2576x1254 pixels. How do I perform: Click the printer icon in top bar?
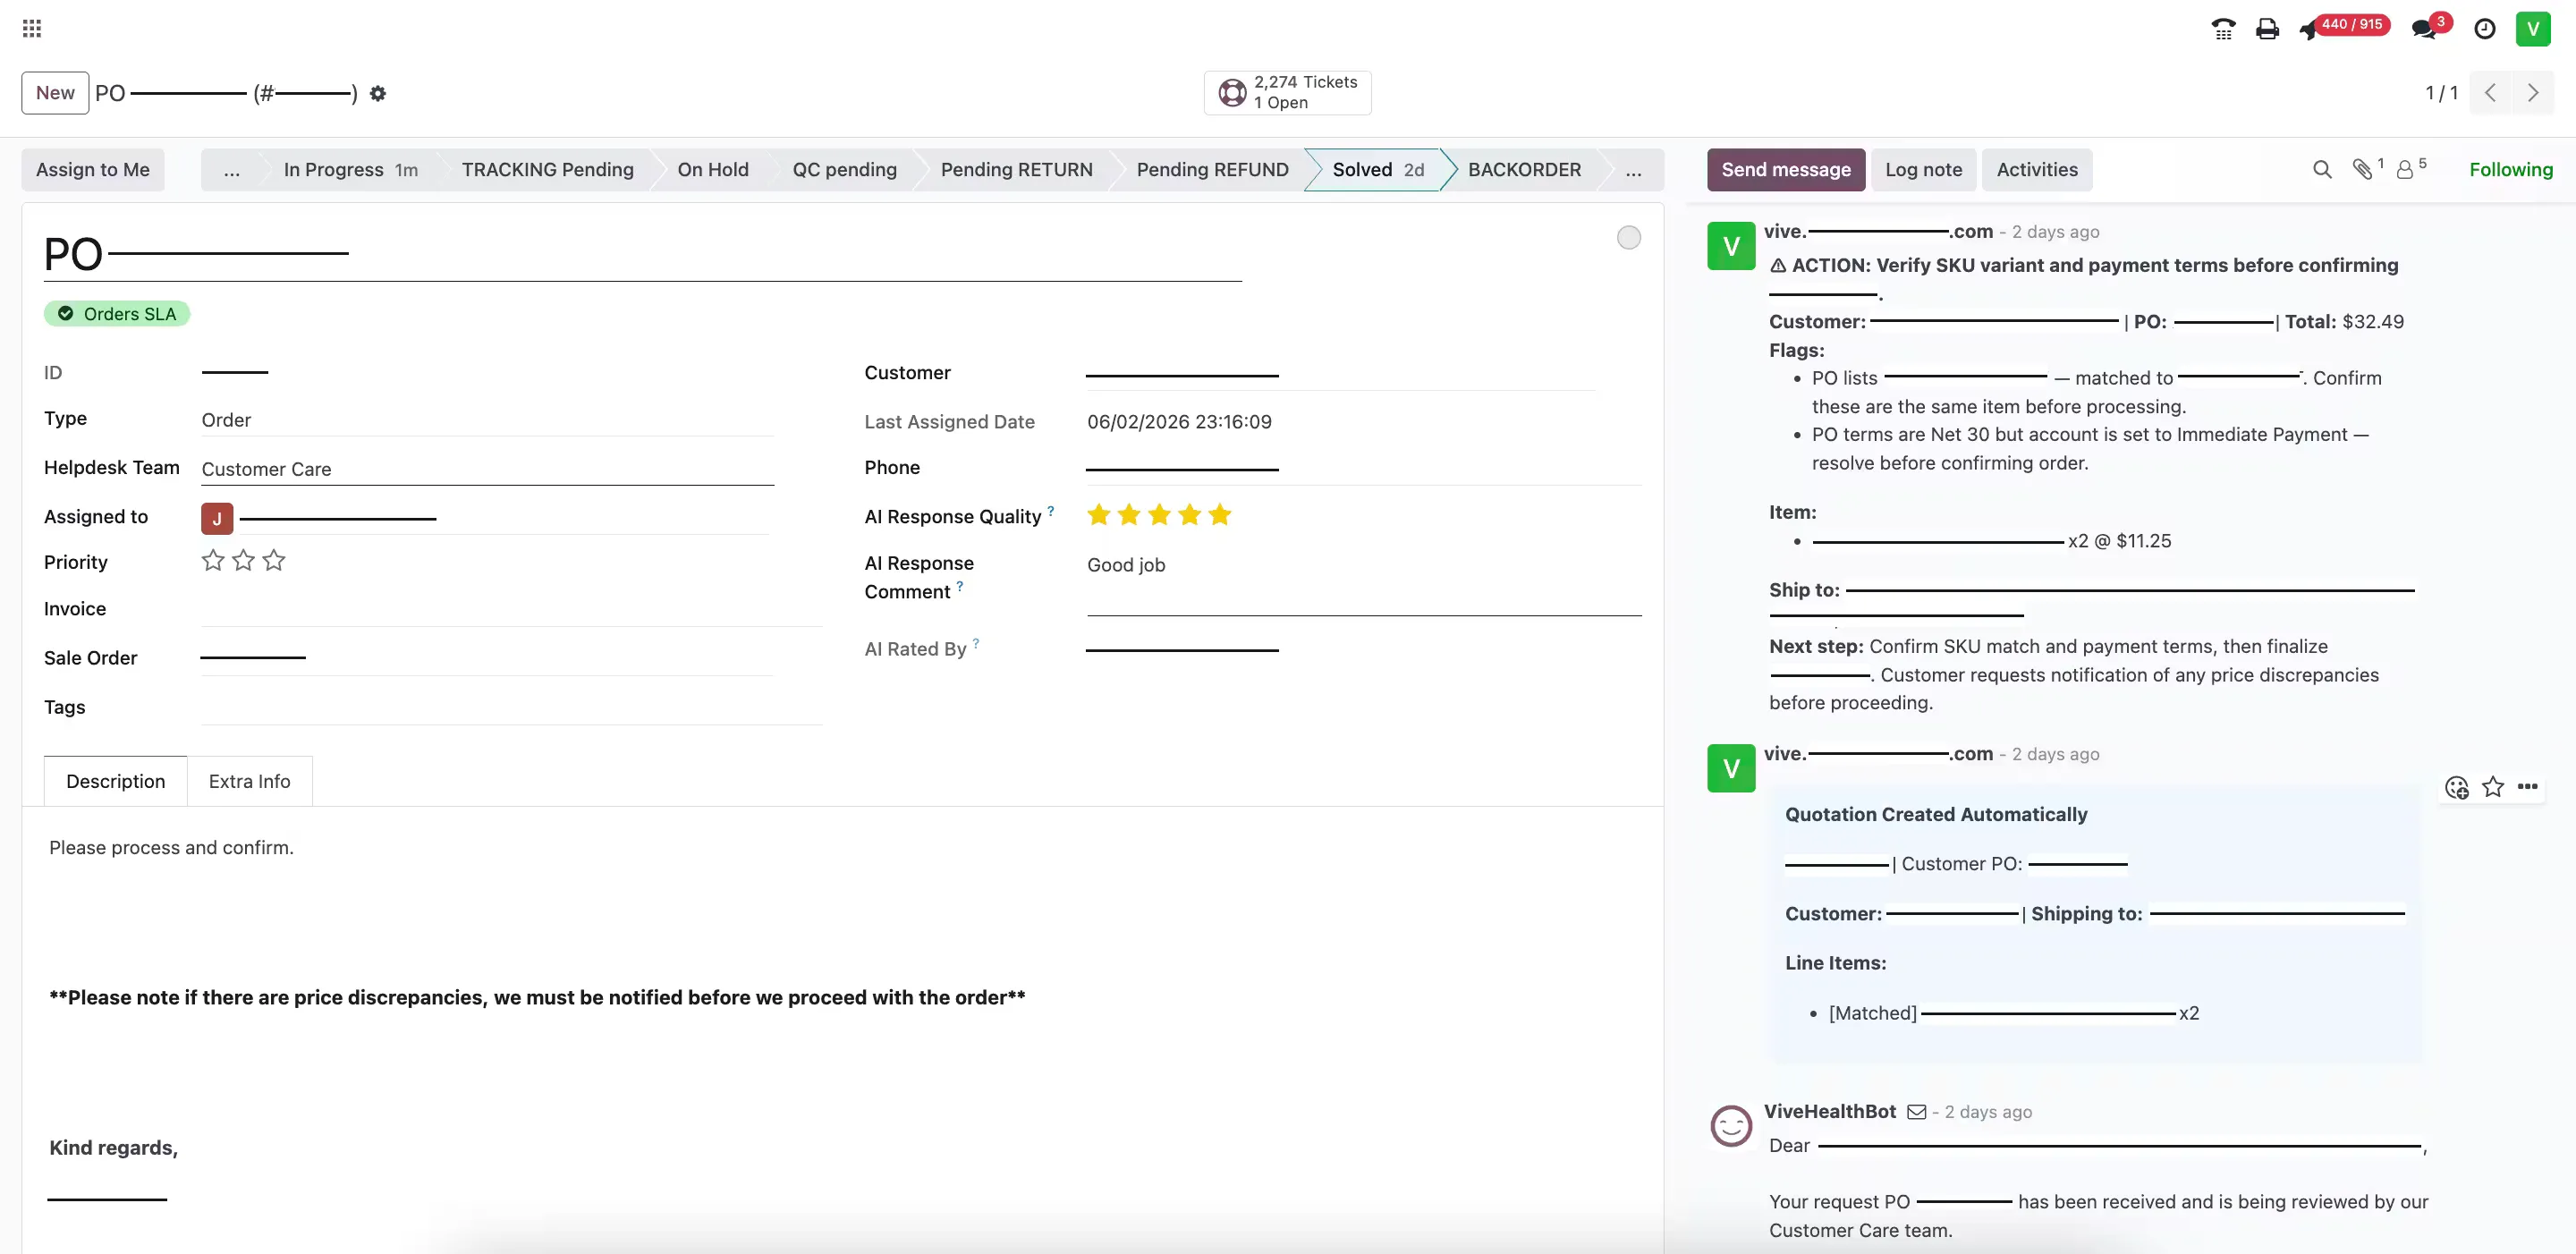[x=2267, y=29]
